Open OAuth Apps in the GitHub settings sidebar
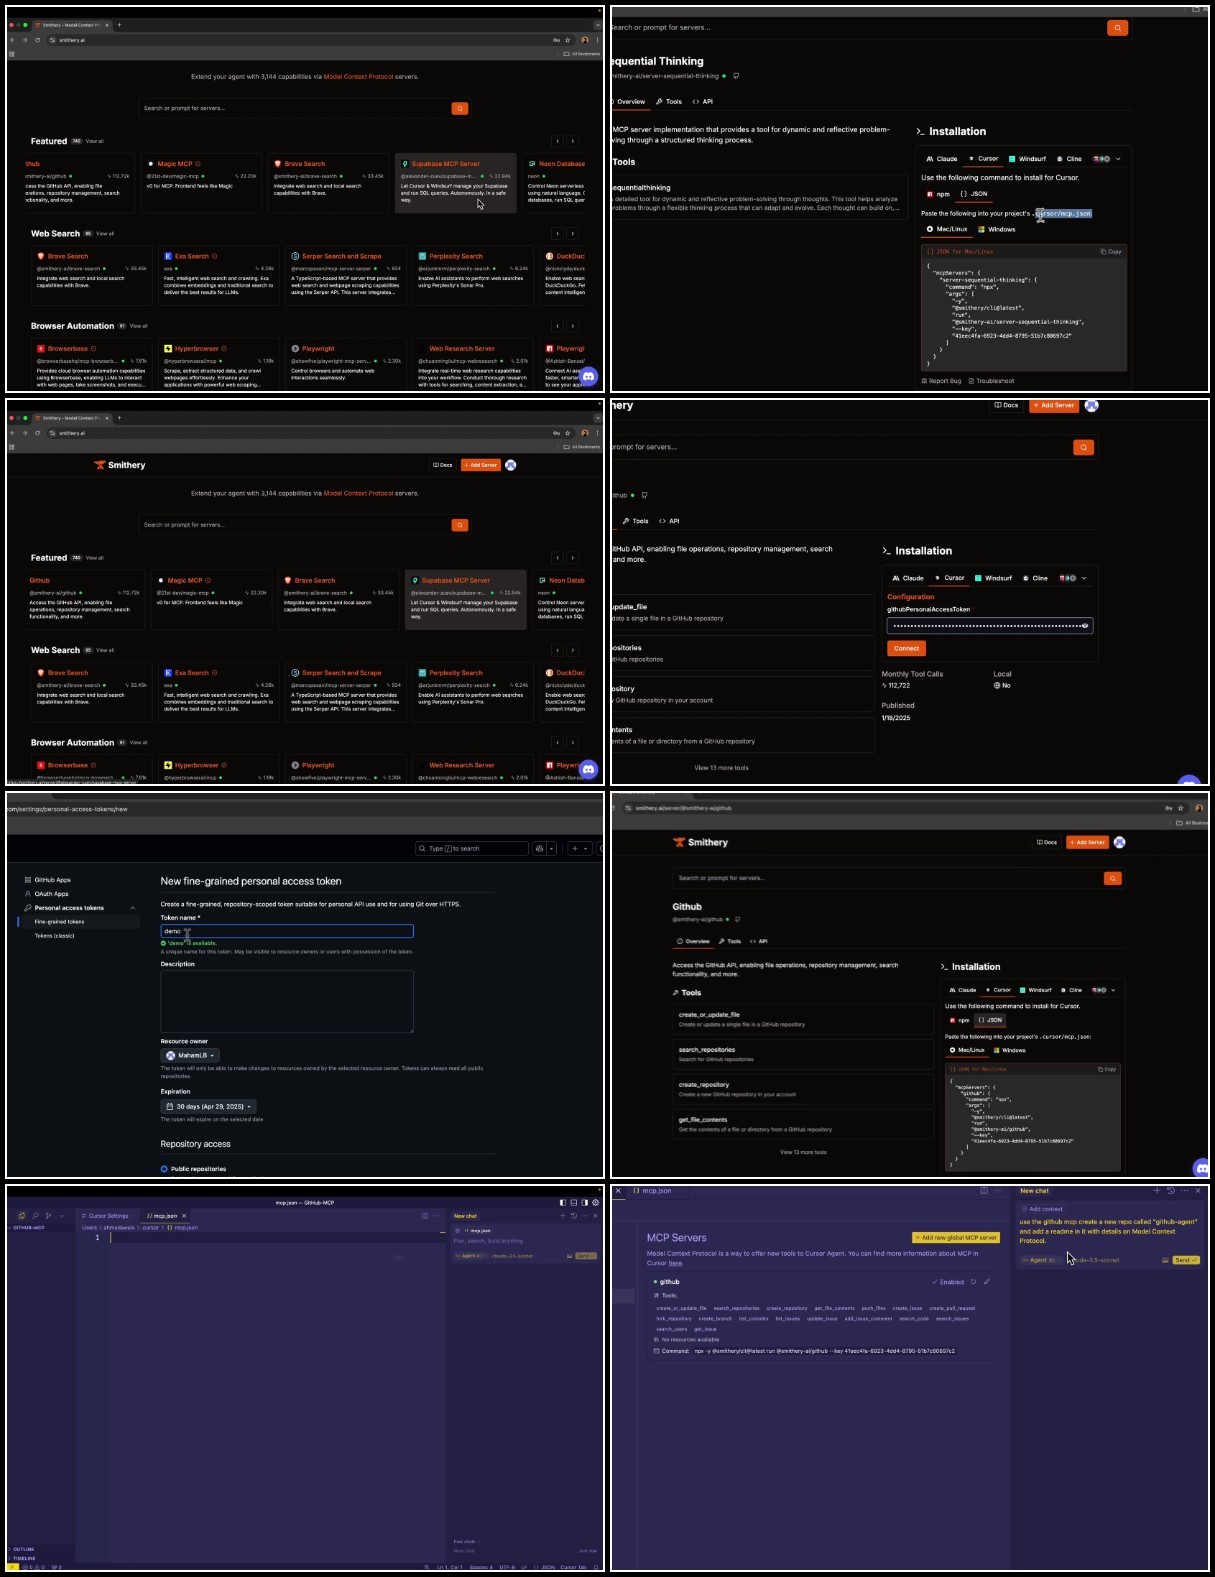 click(x=46, y=894)
